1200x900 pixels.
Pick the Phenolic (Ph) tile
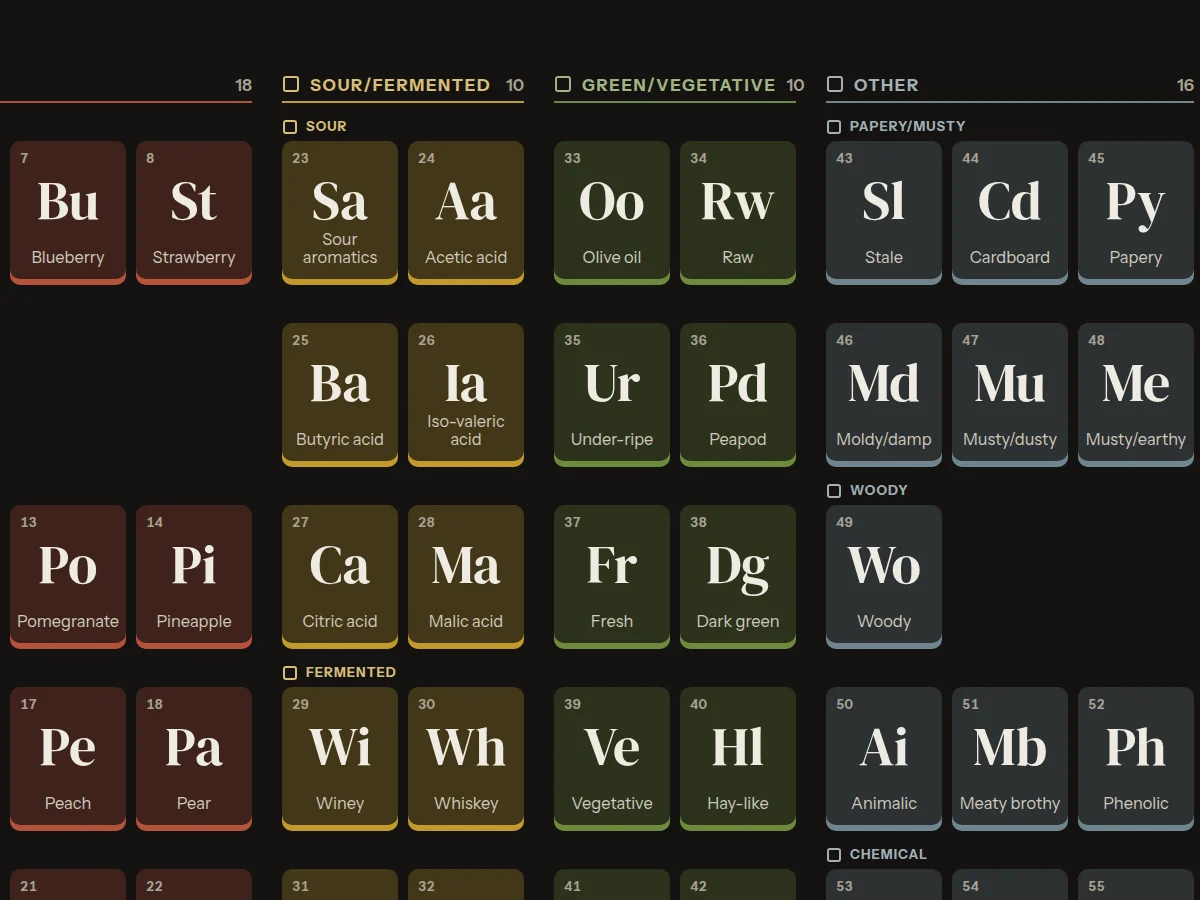[1136, 759]
